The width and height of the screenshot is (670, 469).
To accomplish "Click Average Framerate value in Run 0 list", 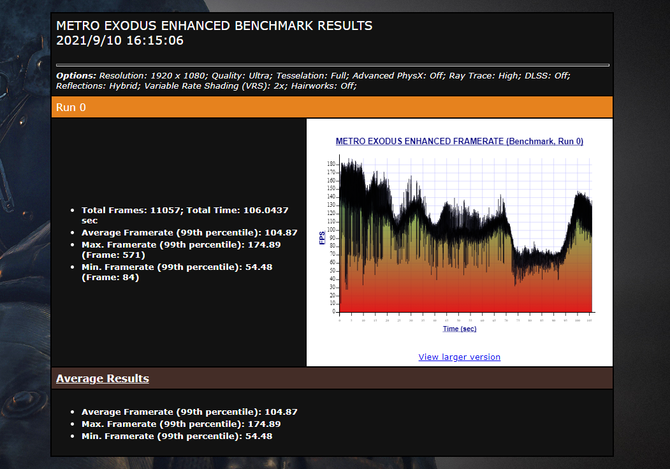I will 179,232.
